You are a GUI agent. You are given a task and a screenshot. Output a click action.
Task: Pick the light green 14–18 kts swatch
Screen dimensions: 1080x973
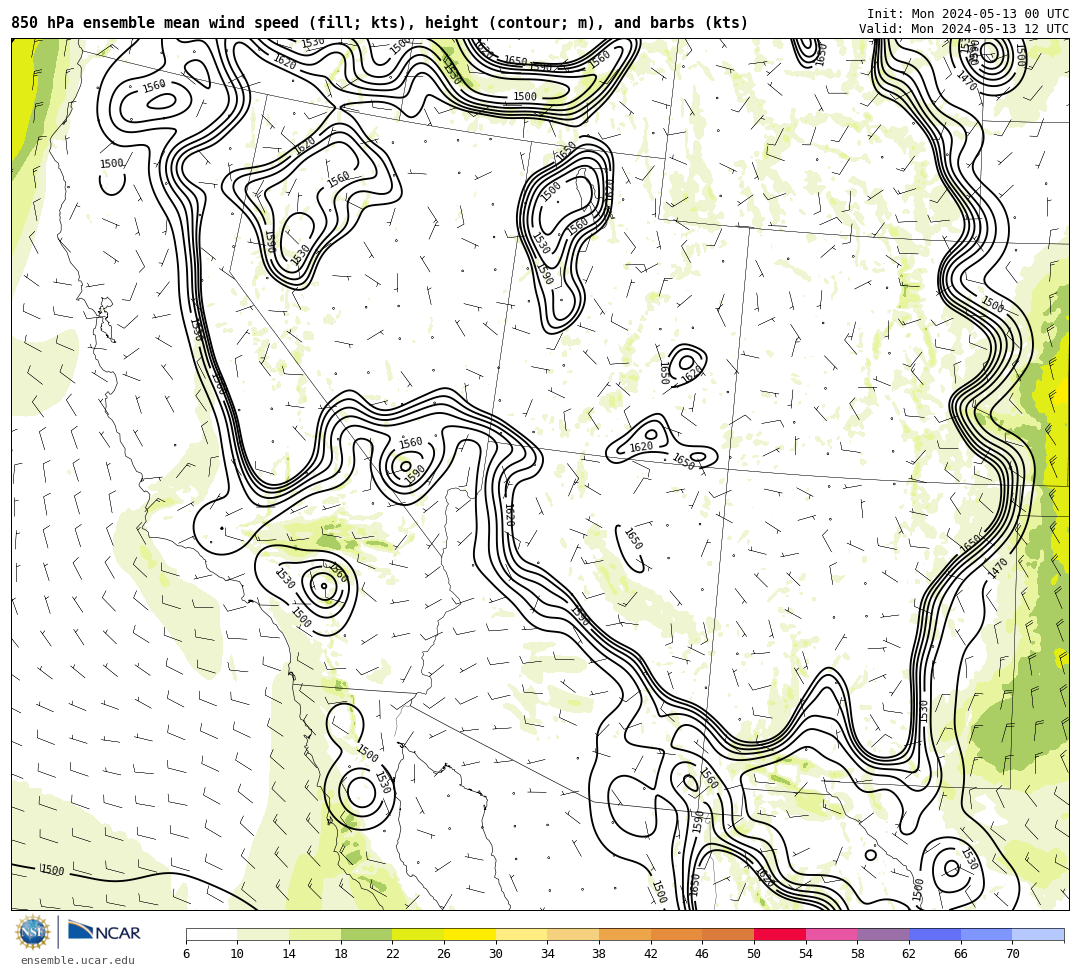coord(315,934)
